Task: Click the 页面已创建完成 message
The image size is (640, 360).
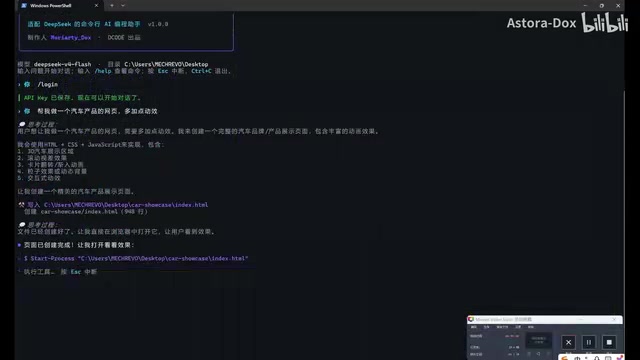Action: [76, 245]
